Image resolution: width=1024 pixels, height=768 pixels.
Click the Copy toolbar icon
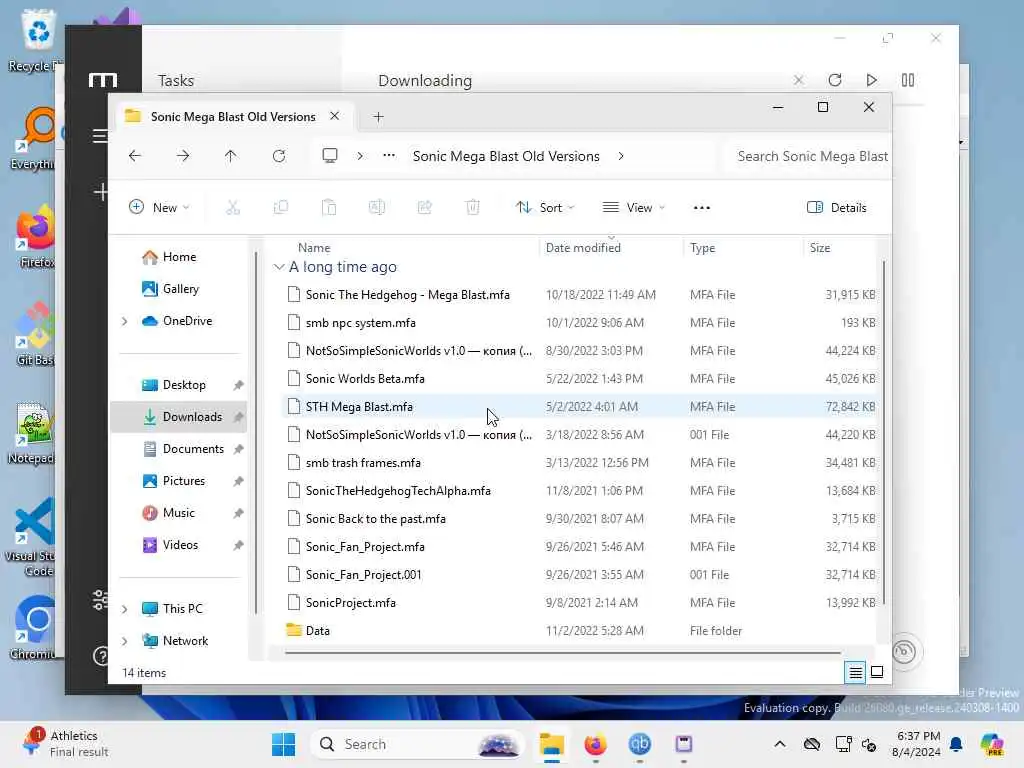tap(281, 208)
